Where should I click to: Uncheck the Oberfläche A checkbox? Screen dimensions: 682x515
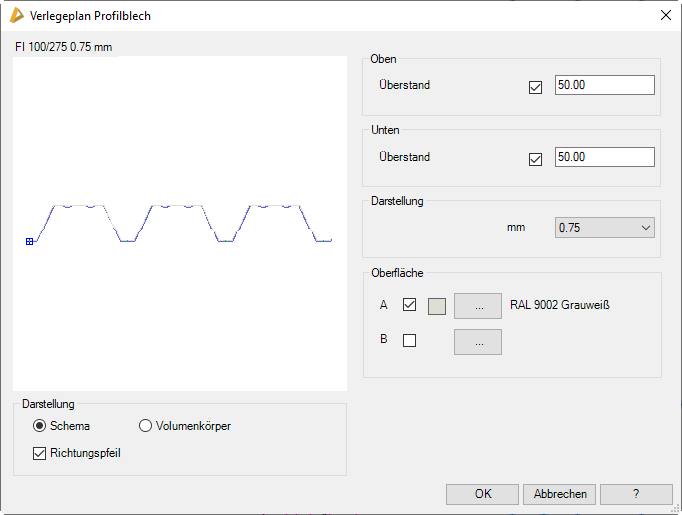click(409, 305)
